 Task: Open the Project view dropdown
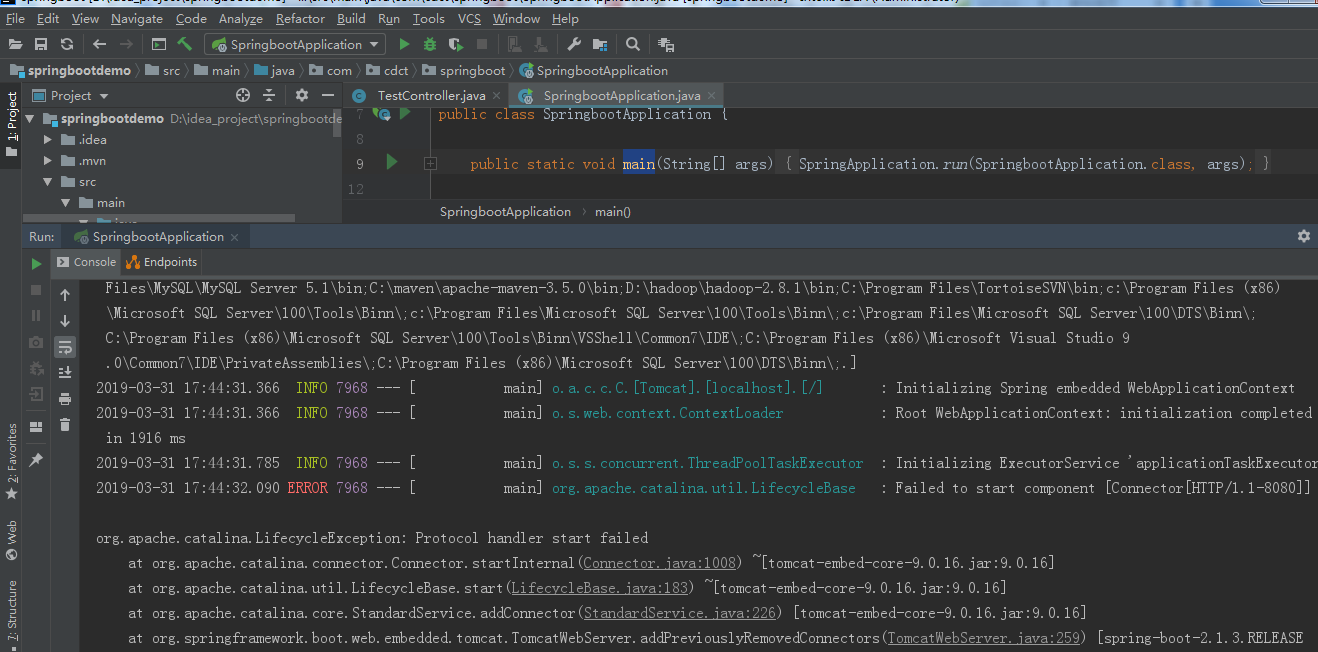pyautogui.click(x=71, y=95)
